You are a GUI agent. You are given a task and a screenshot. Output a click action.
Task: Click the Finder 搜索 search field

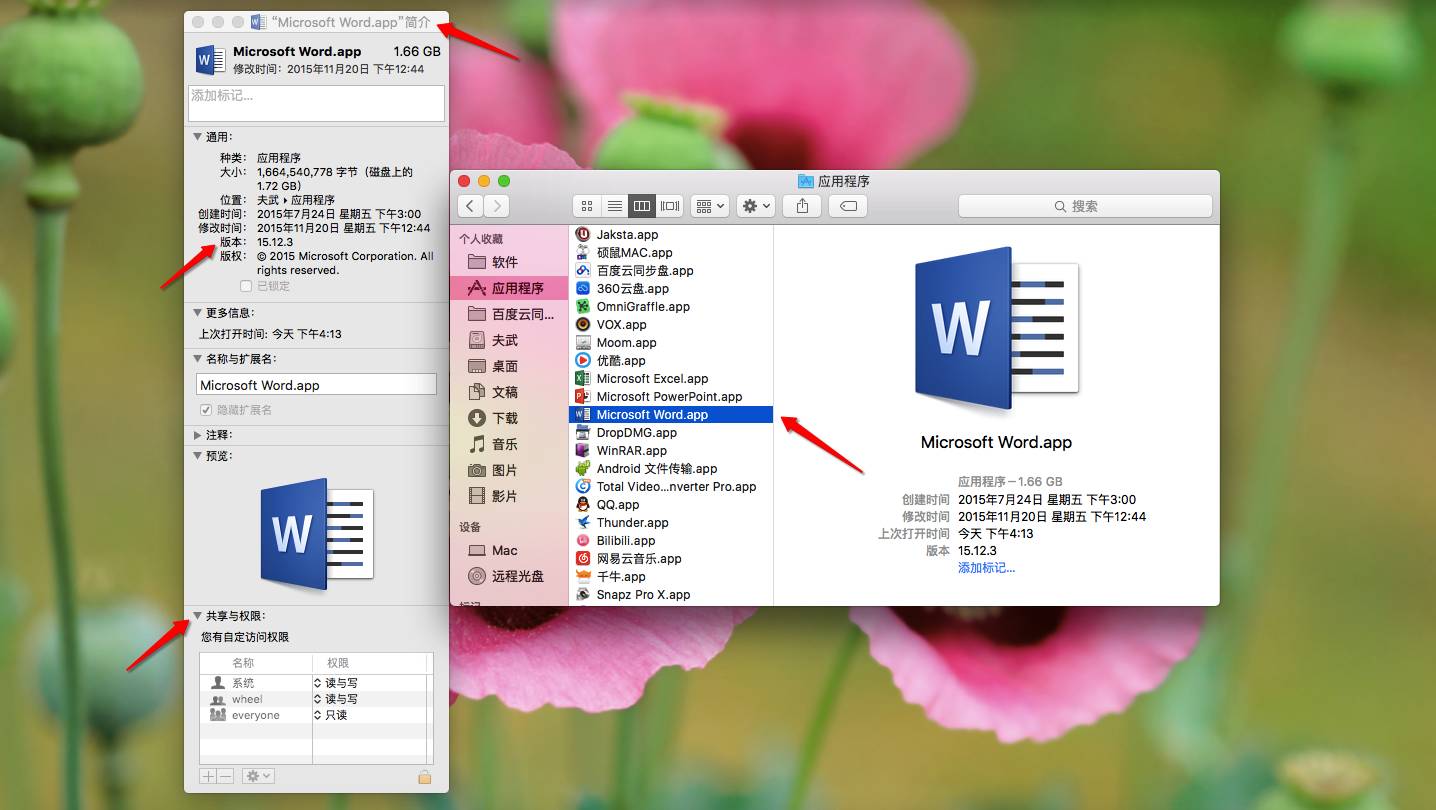1085,206
